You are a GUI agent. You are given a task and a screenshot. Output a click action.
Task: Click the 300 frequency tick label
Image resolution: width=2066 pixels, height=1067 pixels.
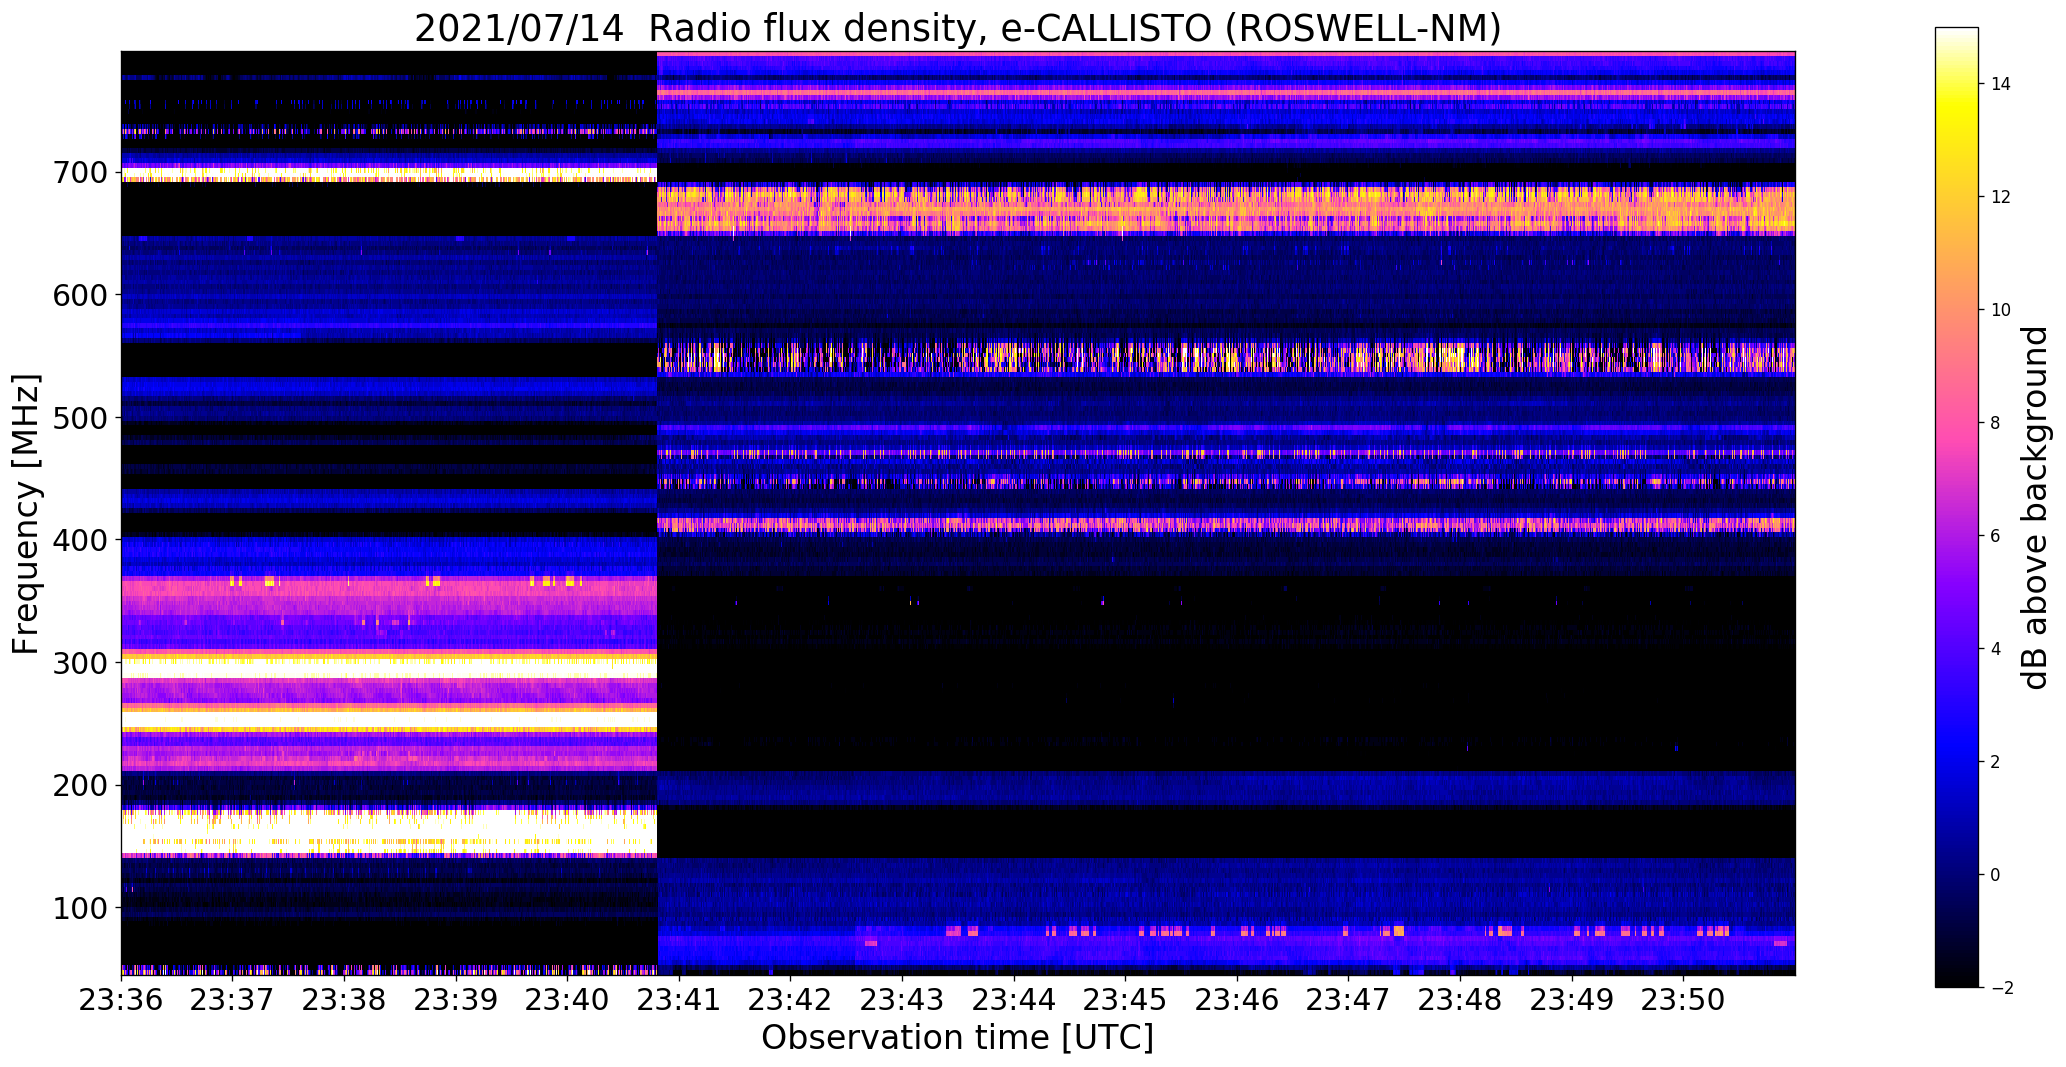coord(79,663)
